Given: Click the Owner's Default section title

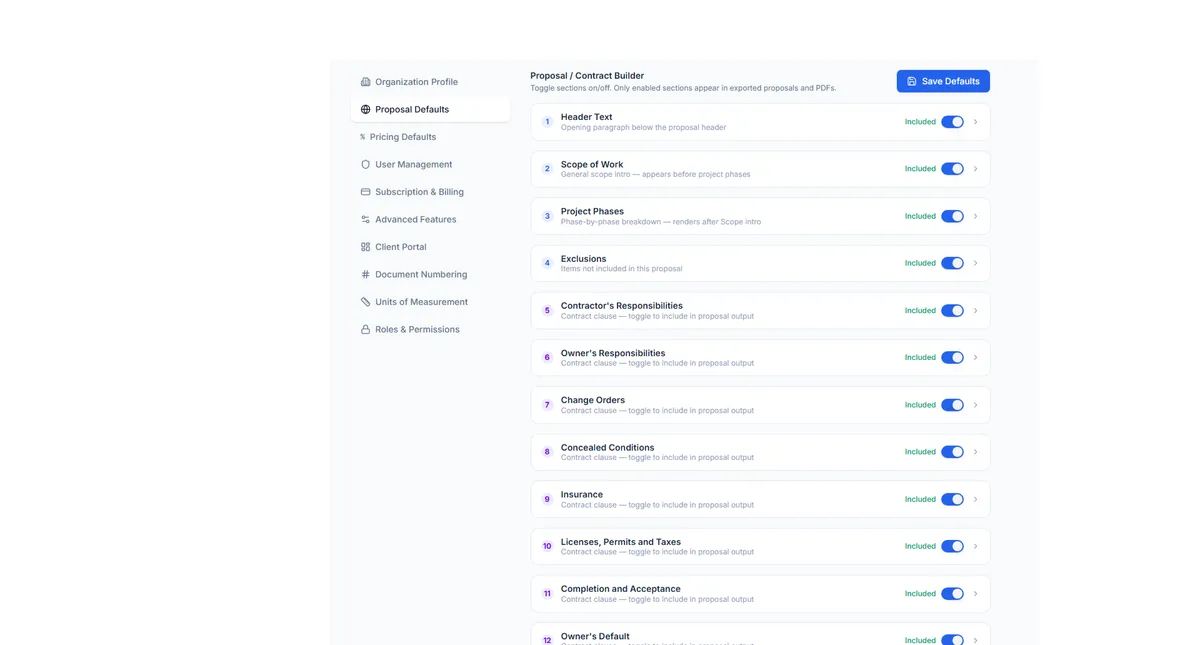Looking at the screenshot, I should [595, 636].
